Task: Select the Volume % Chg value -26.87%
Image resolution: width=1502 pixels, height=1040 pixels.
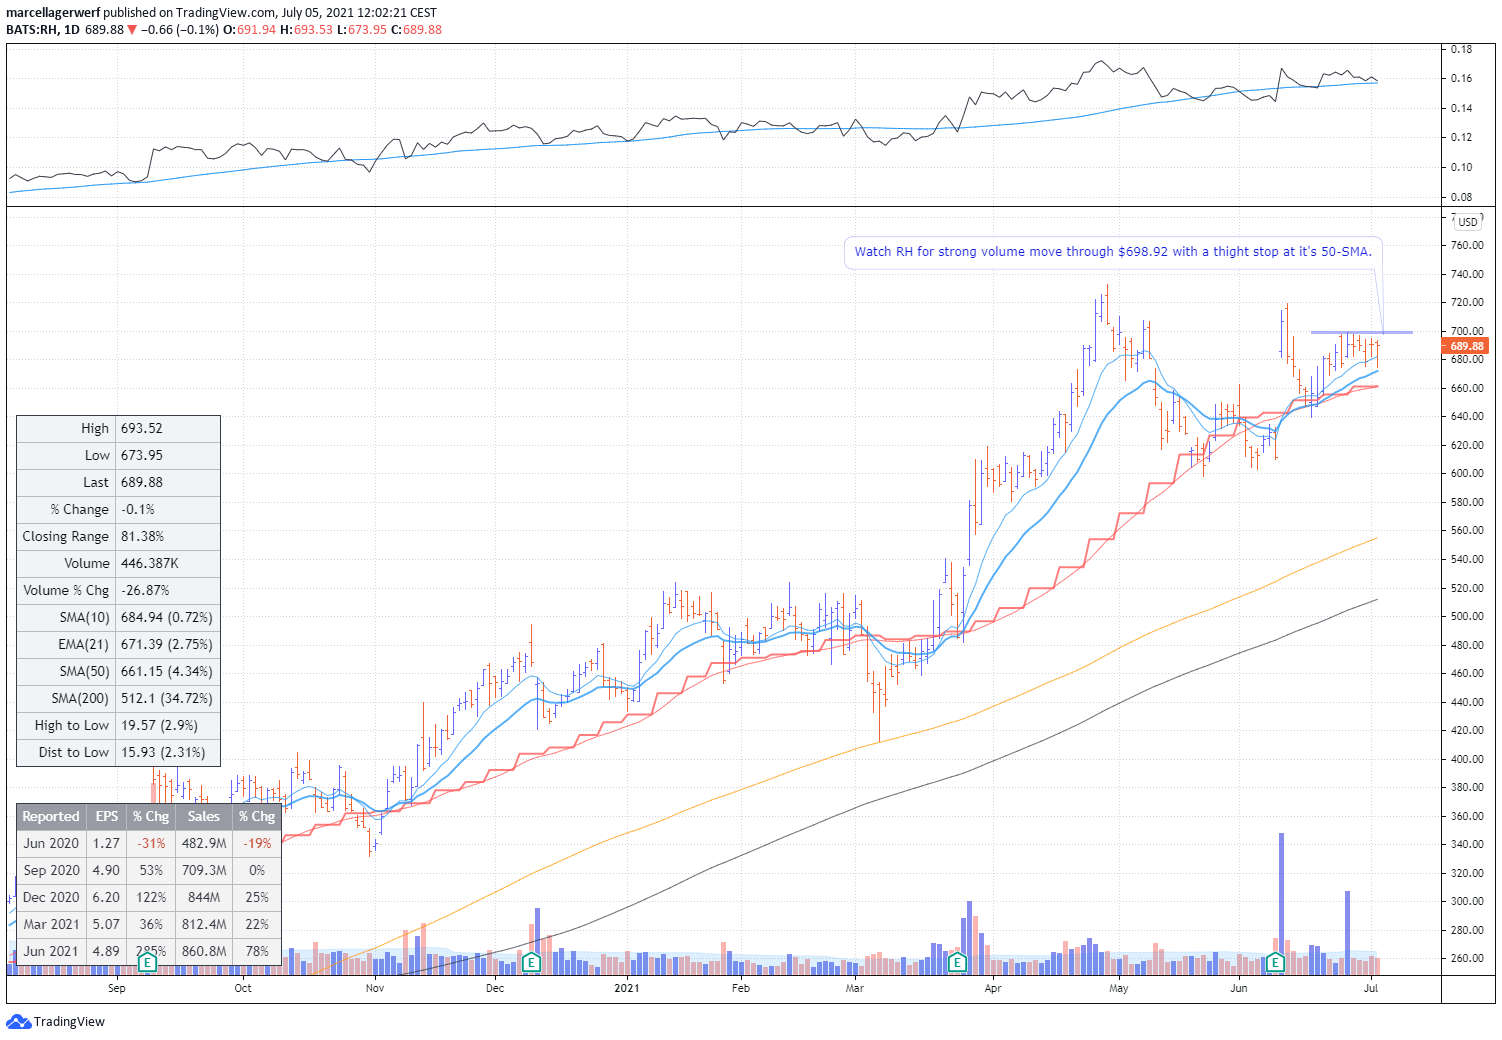Action: point(145,590)
